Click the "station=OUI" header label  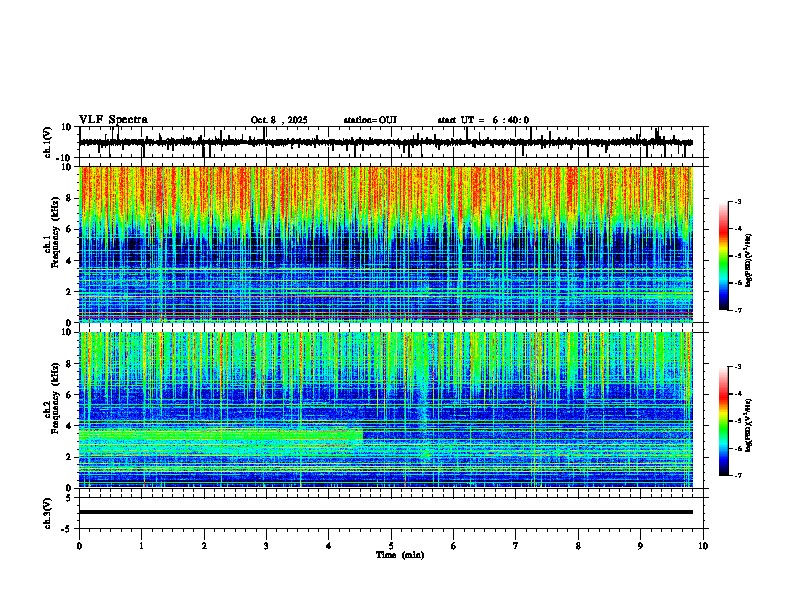[x=370, y=120]
